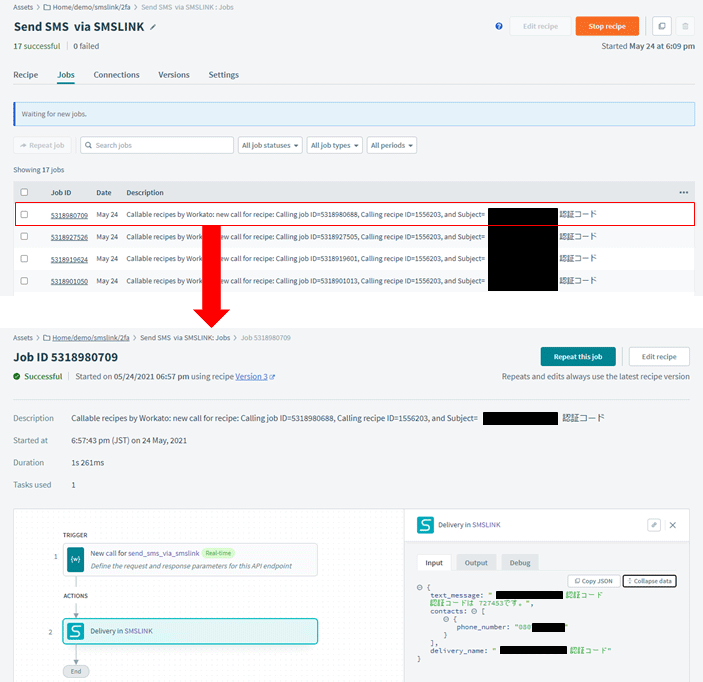The image size is (703, 682).
Task: Collapse the contact object toggle
Action: (446, 619)
